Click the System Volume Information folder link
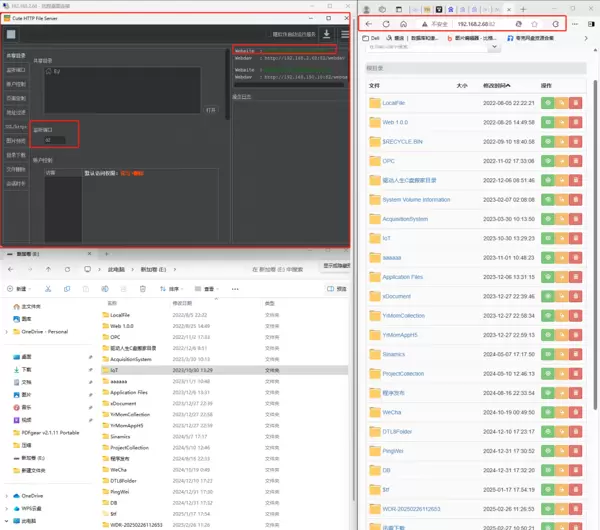Image resolution: width=600 pixels, height=530 pixels. (x=416, y=199)
